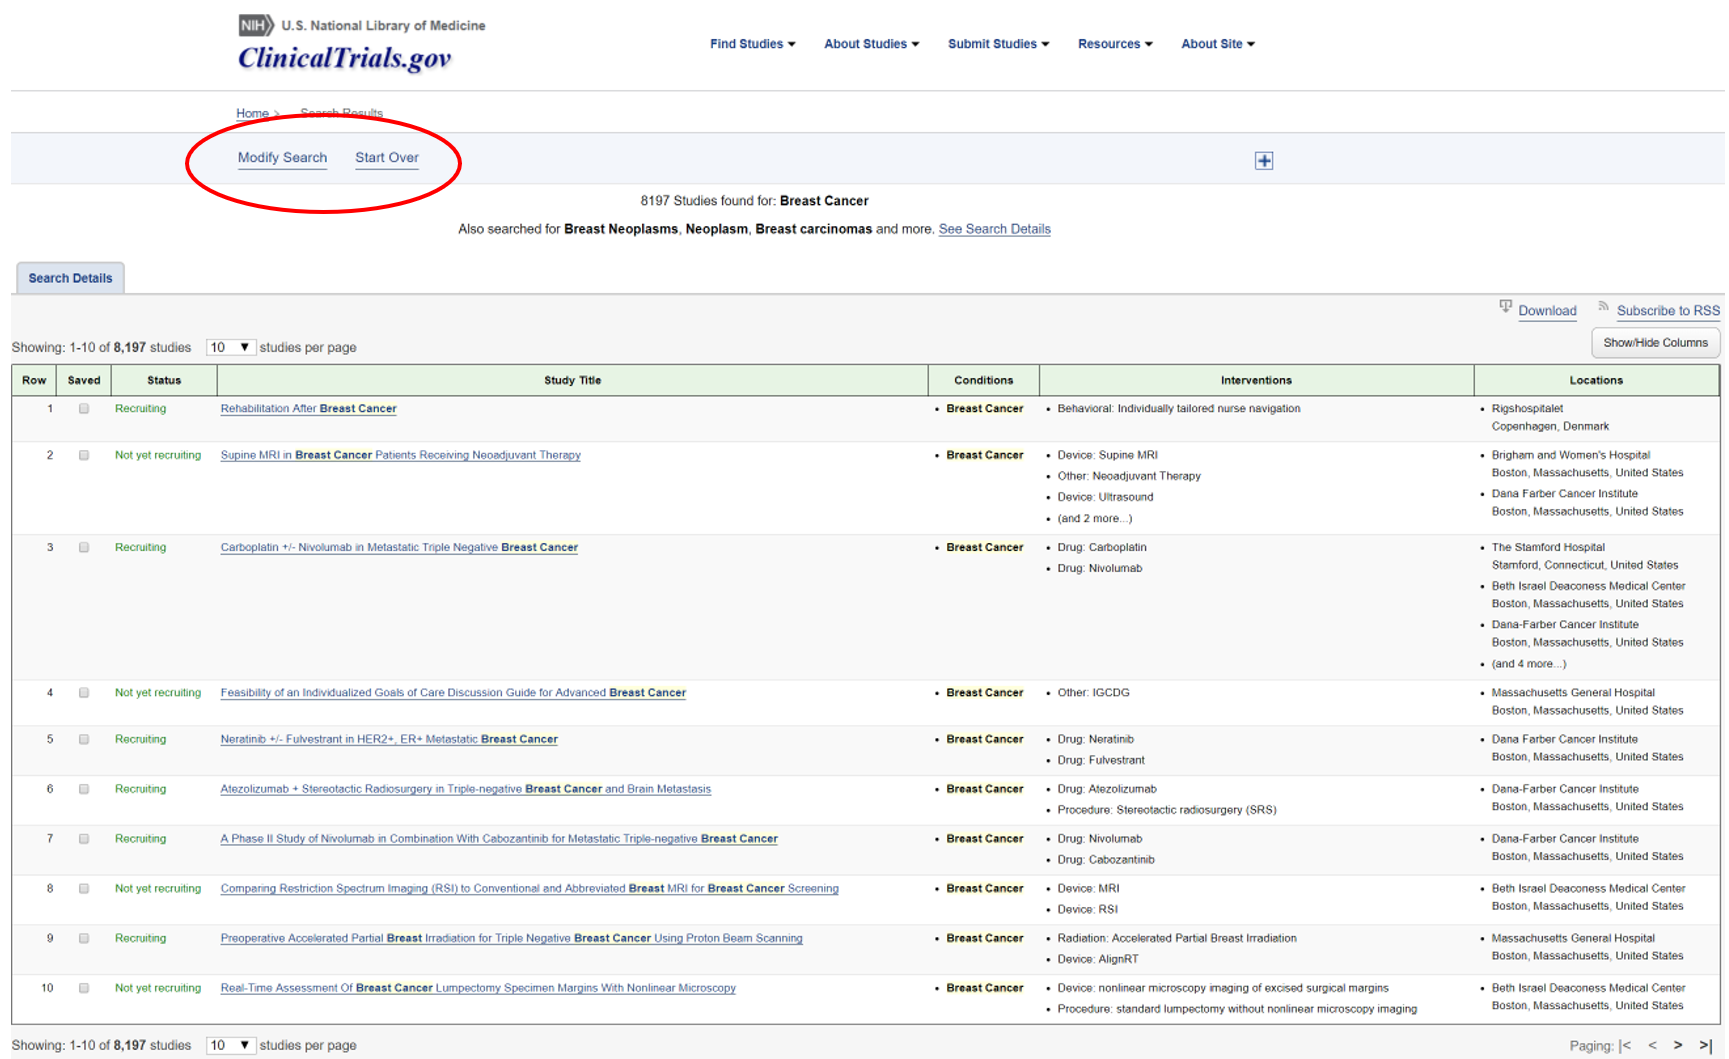
Task: Click 'Other: IGCDG' intervention text
Action: tap(1093, 693)
